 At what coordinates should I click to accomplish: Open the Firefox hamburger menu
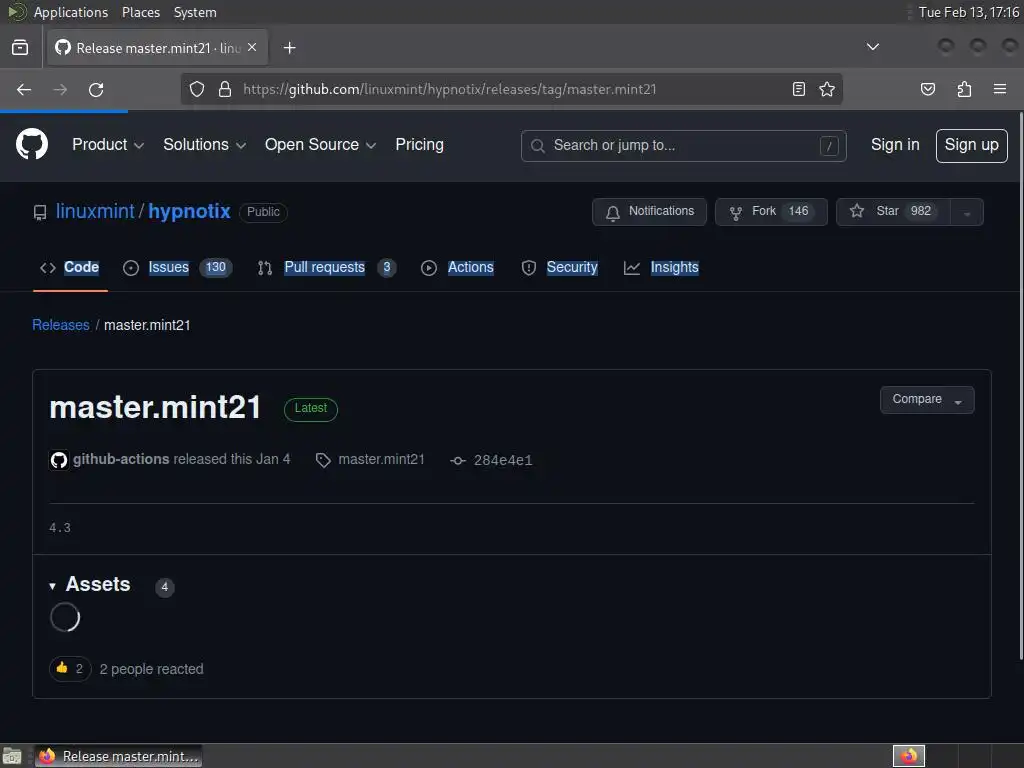pos(1000,89)
